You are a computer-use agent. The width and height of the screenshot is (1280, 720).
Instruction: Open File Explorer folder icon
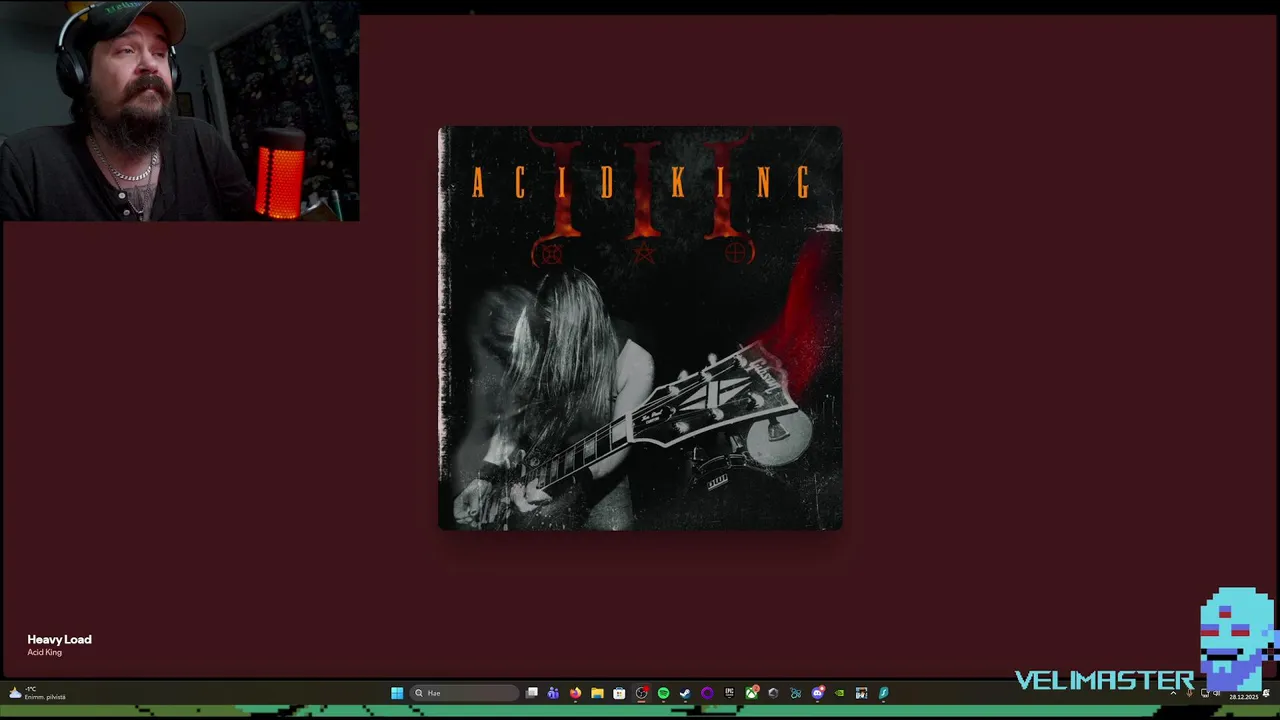[597, 693]
